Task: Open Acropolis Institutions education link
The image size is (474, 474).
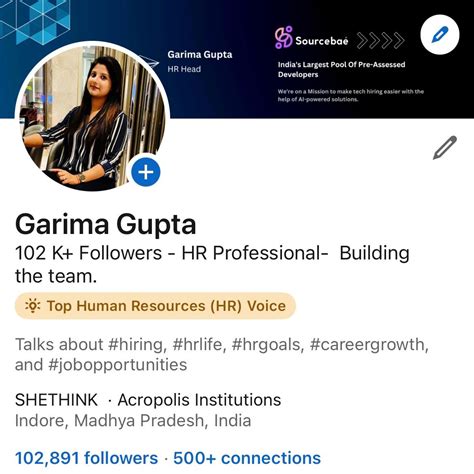Action: point(199,400)
